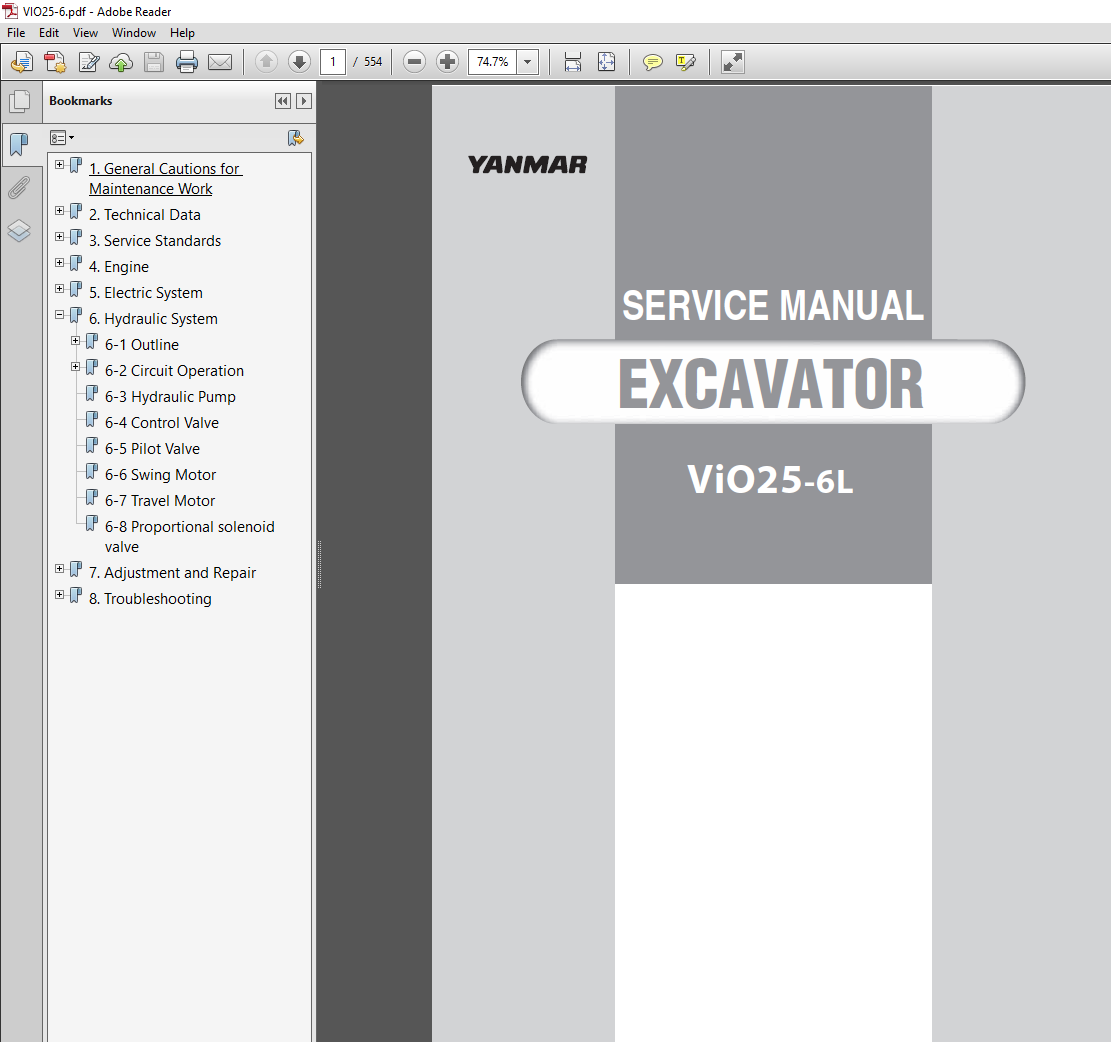
Task: Open the Window menu
Action: [x=134, y=33]
